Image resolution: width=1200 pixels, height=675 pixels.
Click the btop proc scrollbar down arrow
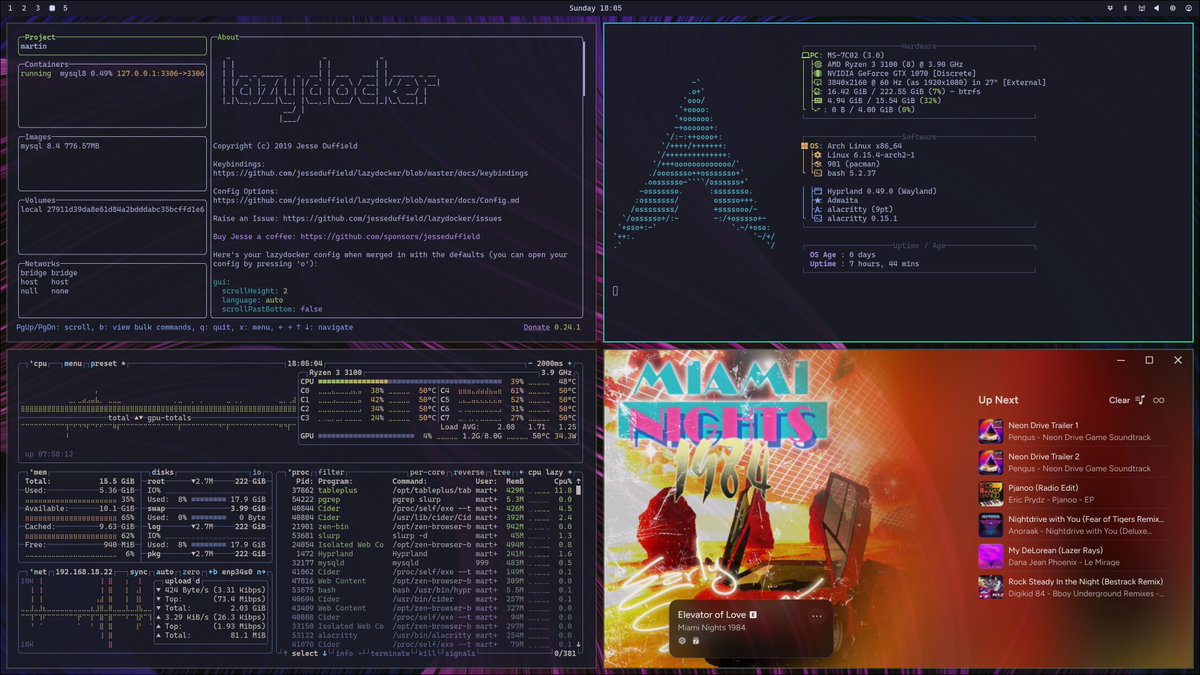point(577,645)
